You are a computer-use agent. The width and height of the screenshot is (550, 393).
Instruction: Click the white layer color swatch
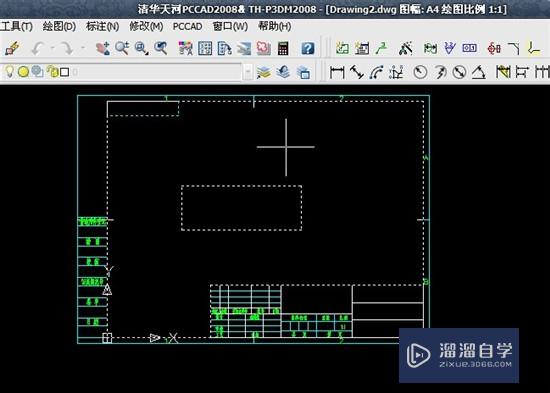(65, 72)
